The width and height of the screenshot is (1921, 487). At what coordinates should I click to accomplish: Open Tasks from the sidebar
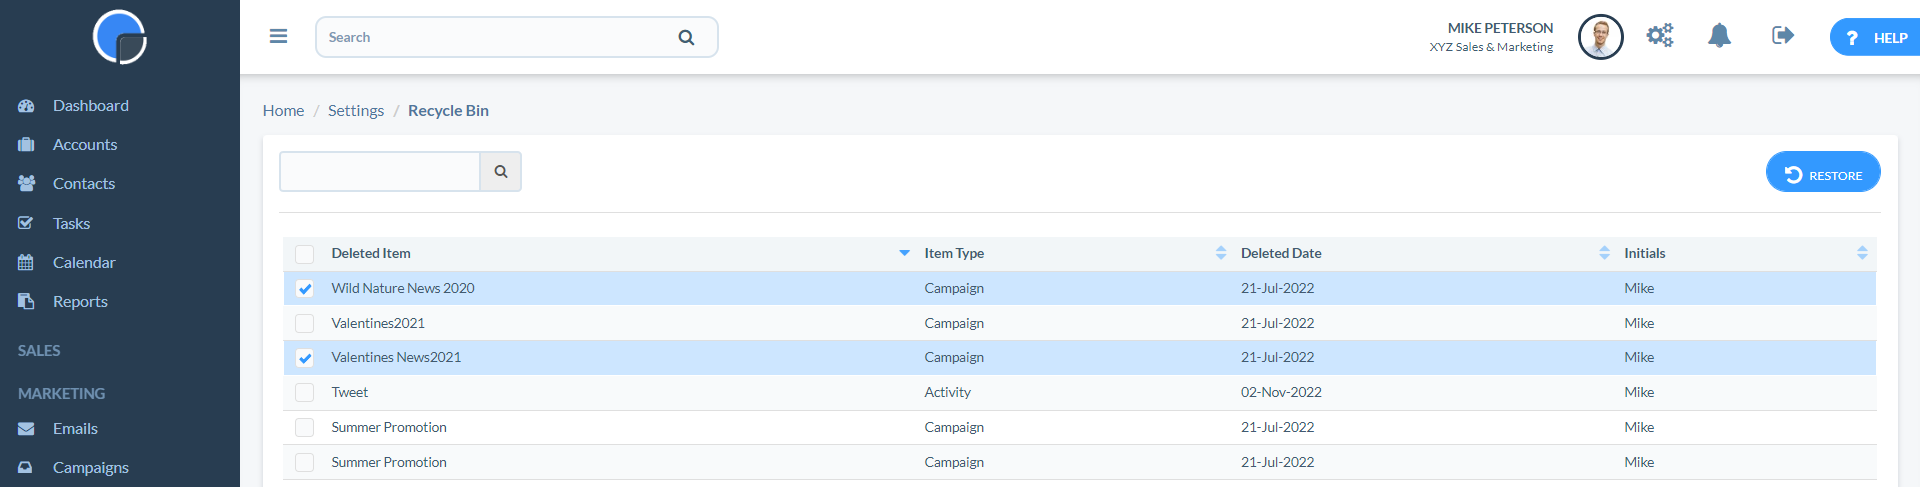pyautogui.click(x=71, y=223)
